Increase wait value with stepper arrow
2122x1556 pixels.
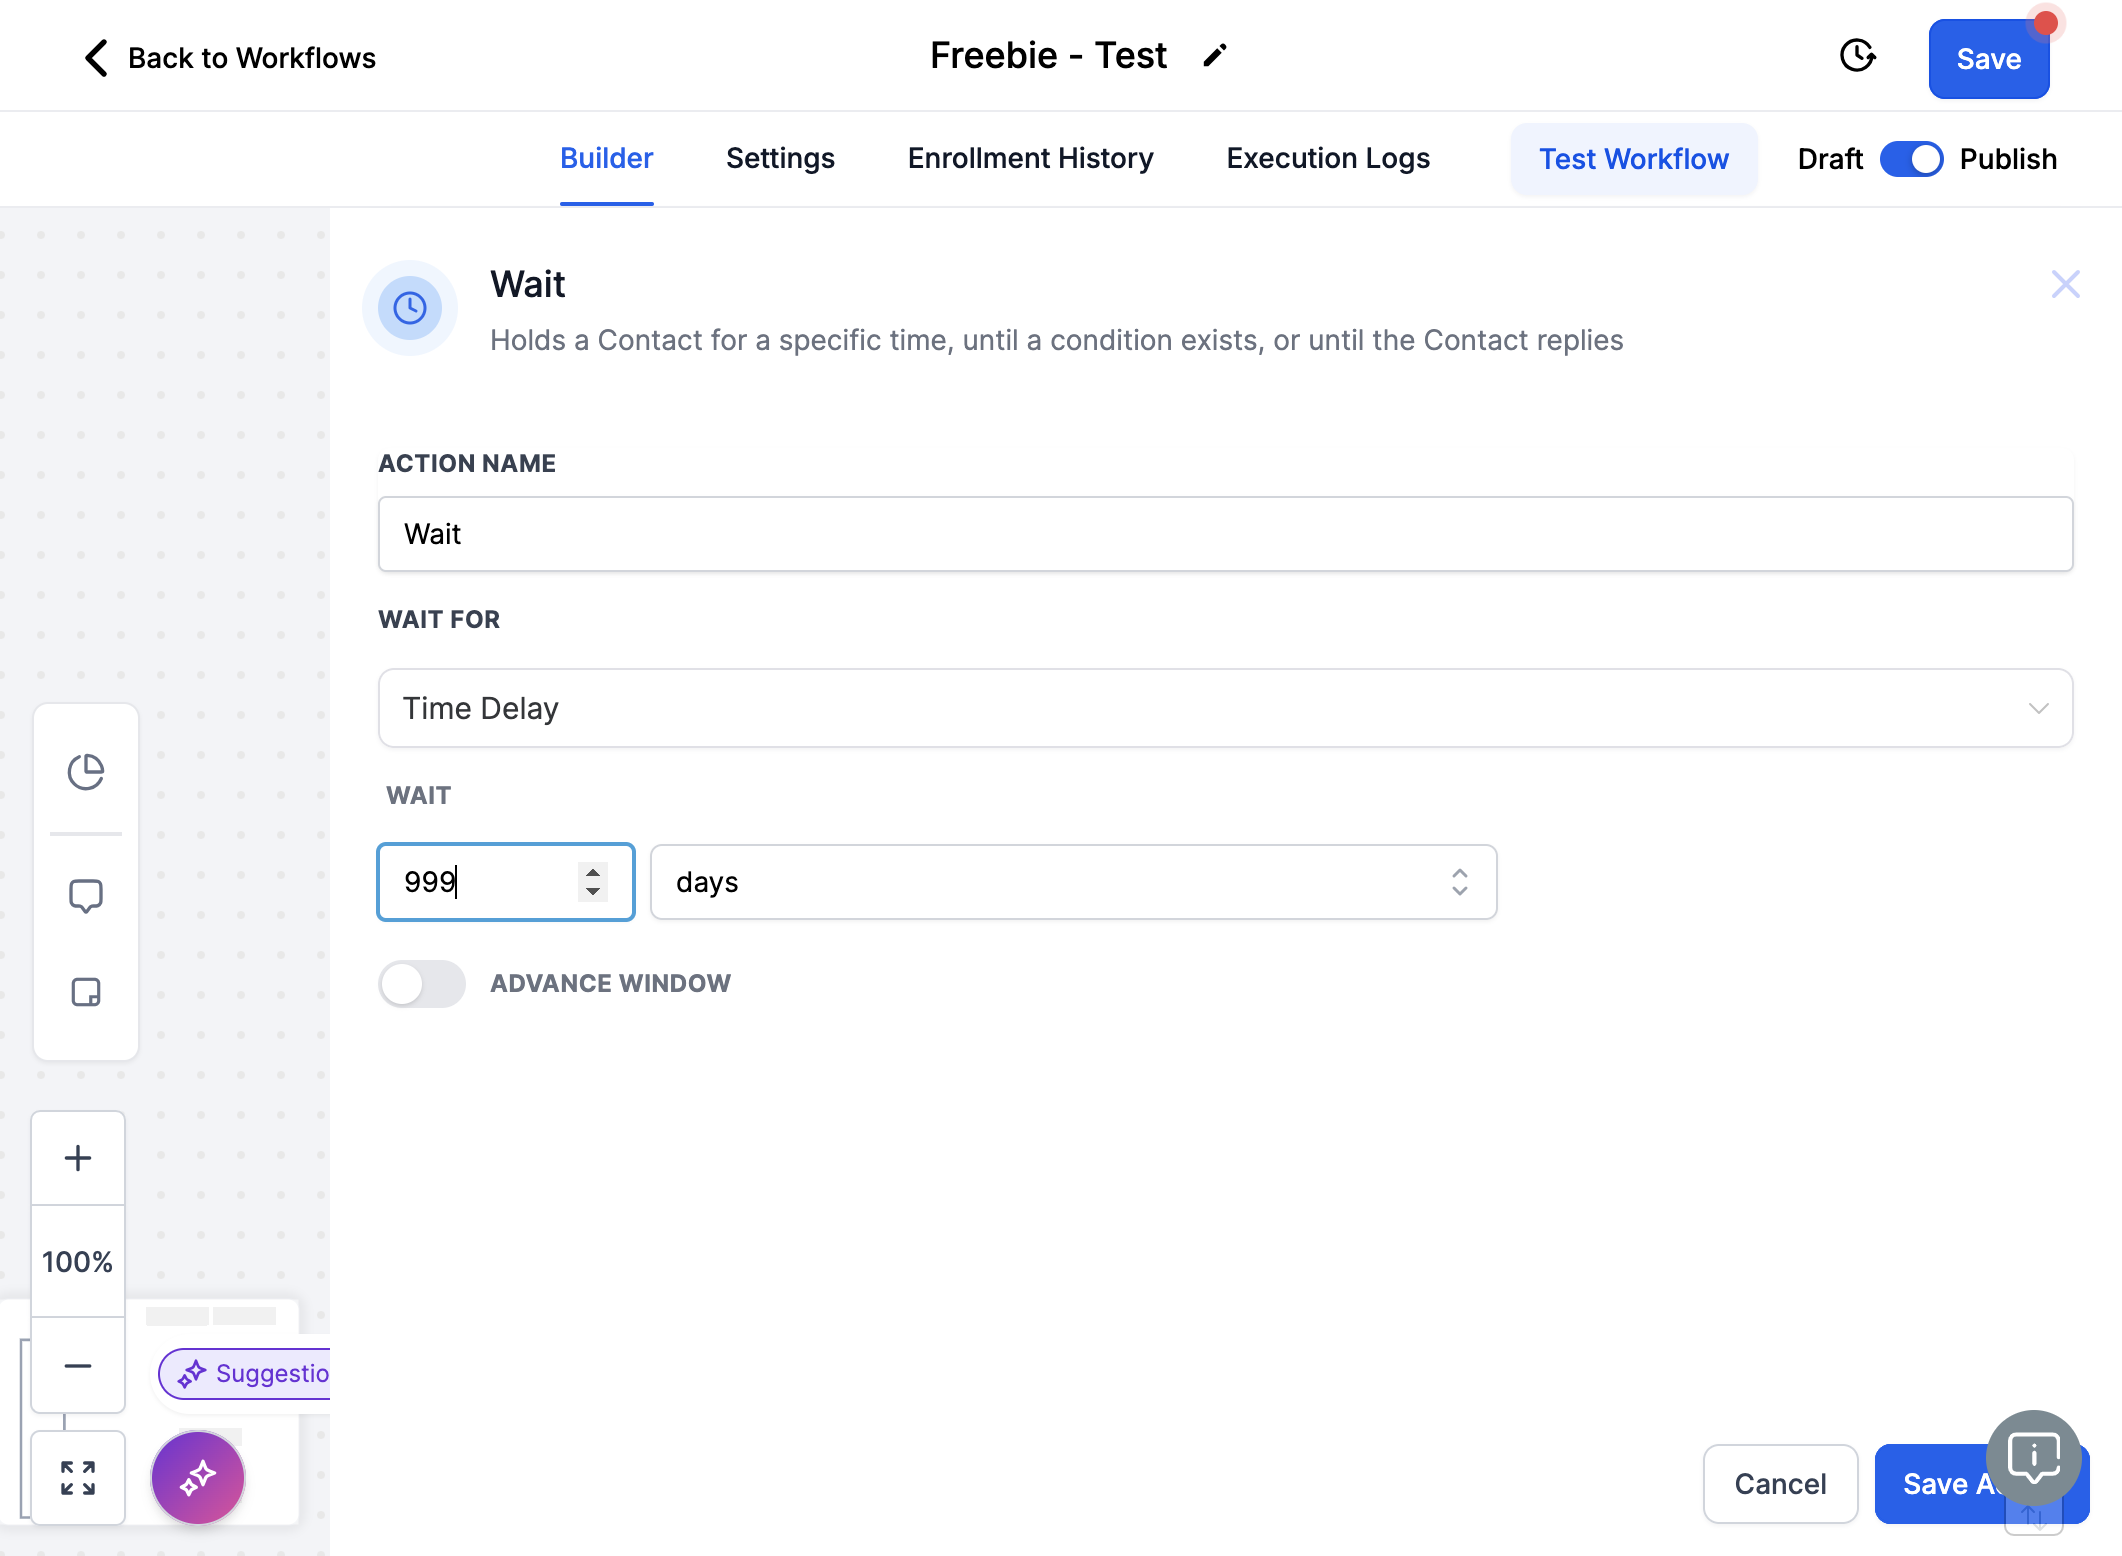(x=593, y=872)
